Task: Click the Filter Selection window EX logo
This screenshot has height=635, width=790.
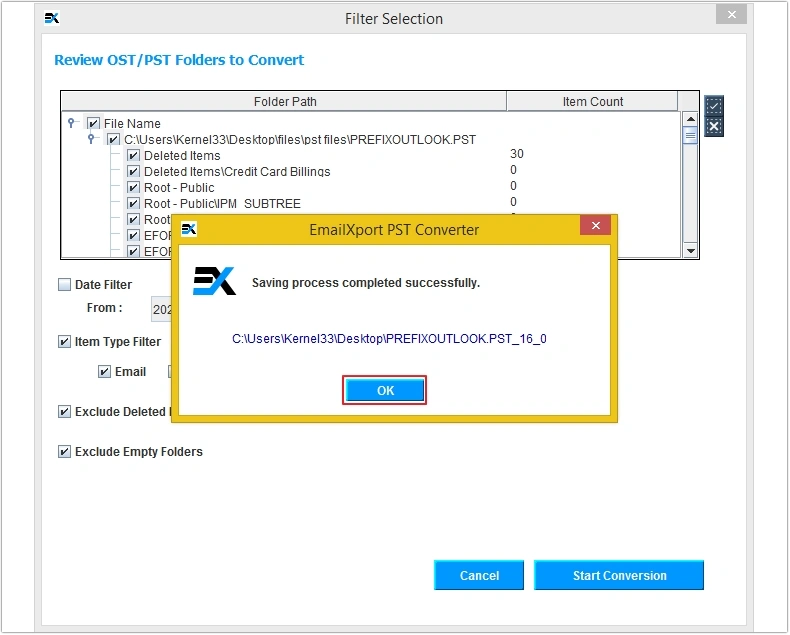Action: (52, 19)
